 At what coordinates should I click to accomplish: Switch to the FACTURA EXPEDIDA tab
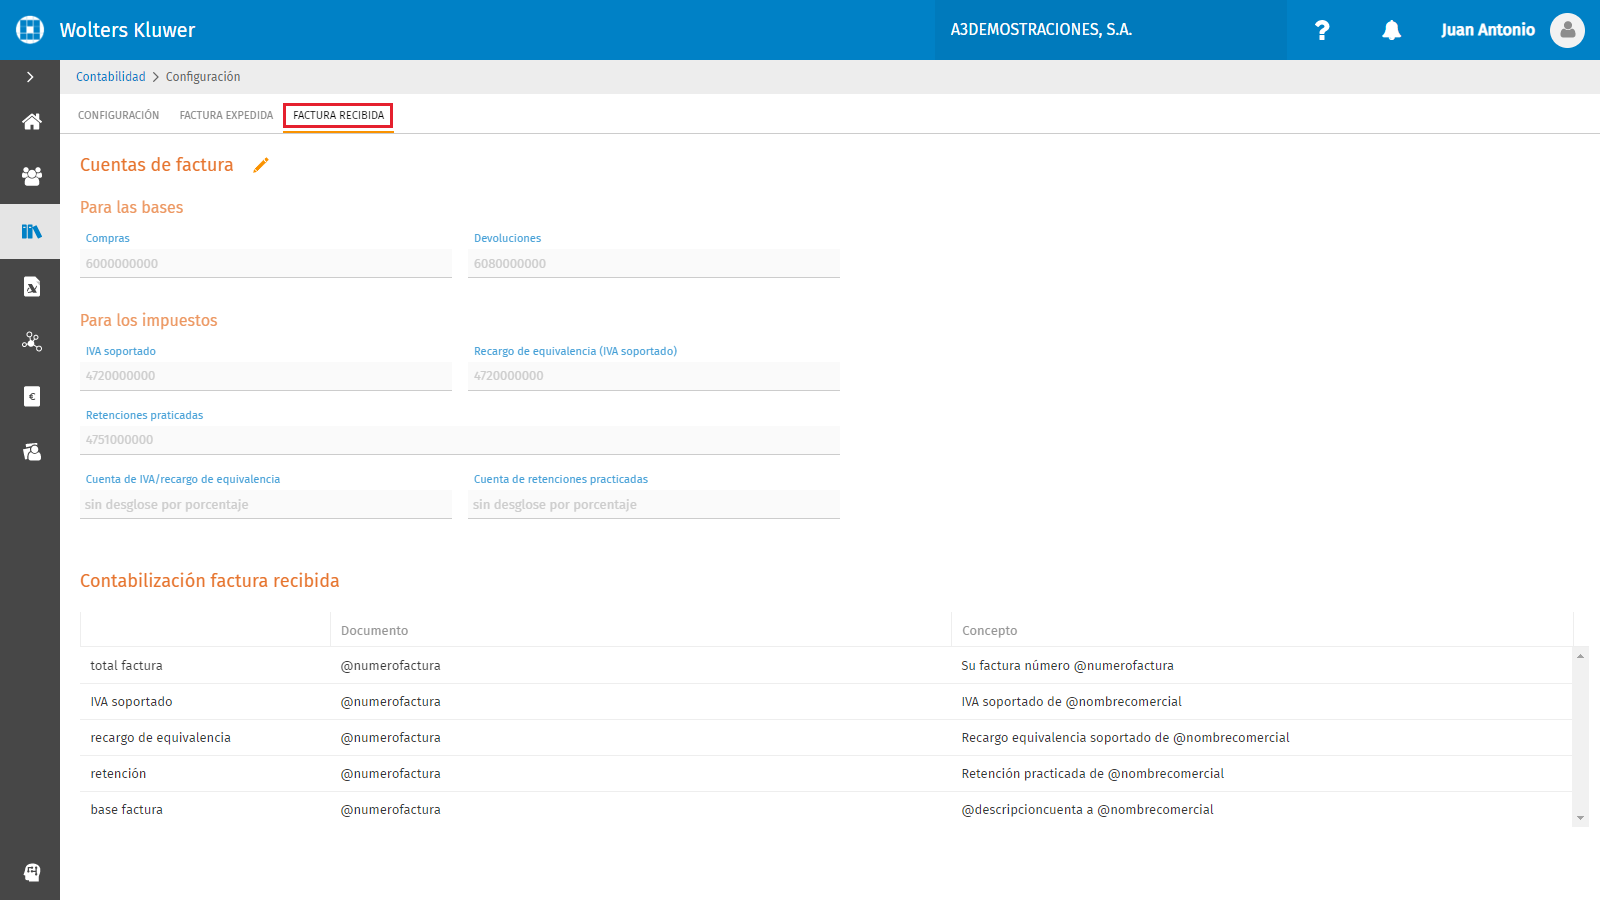pos(226,115)
